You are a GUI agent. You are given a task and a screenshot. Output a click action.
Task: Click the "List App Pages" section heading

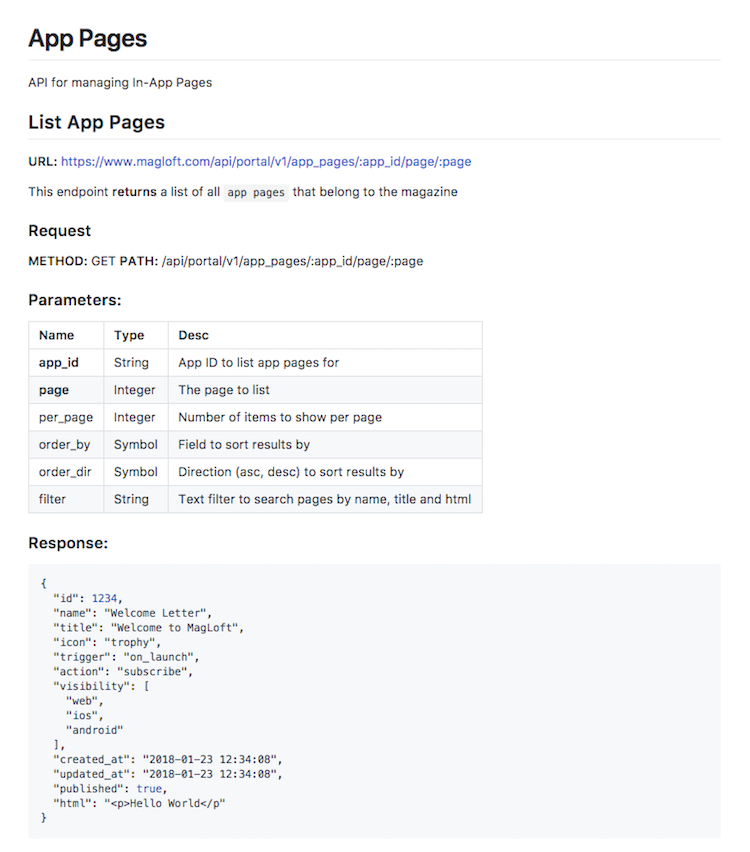(x=96, y=123)
